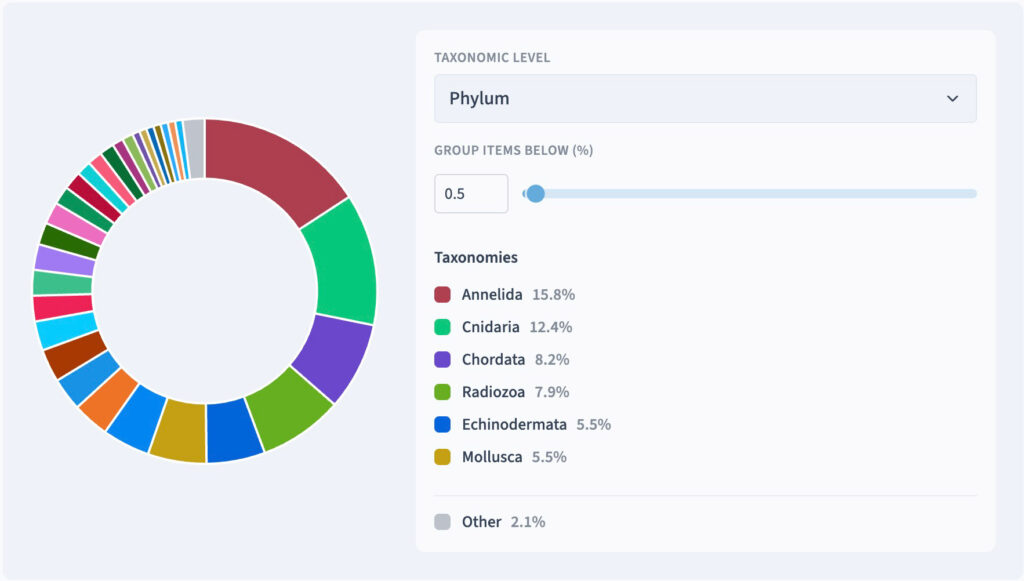The height and width of the screenshot is (581, 1024).
Task: Click the royal blue Echinodermata donut segment
Action: point(234,431)
